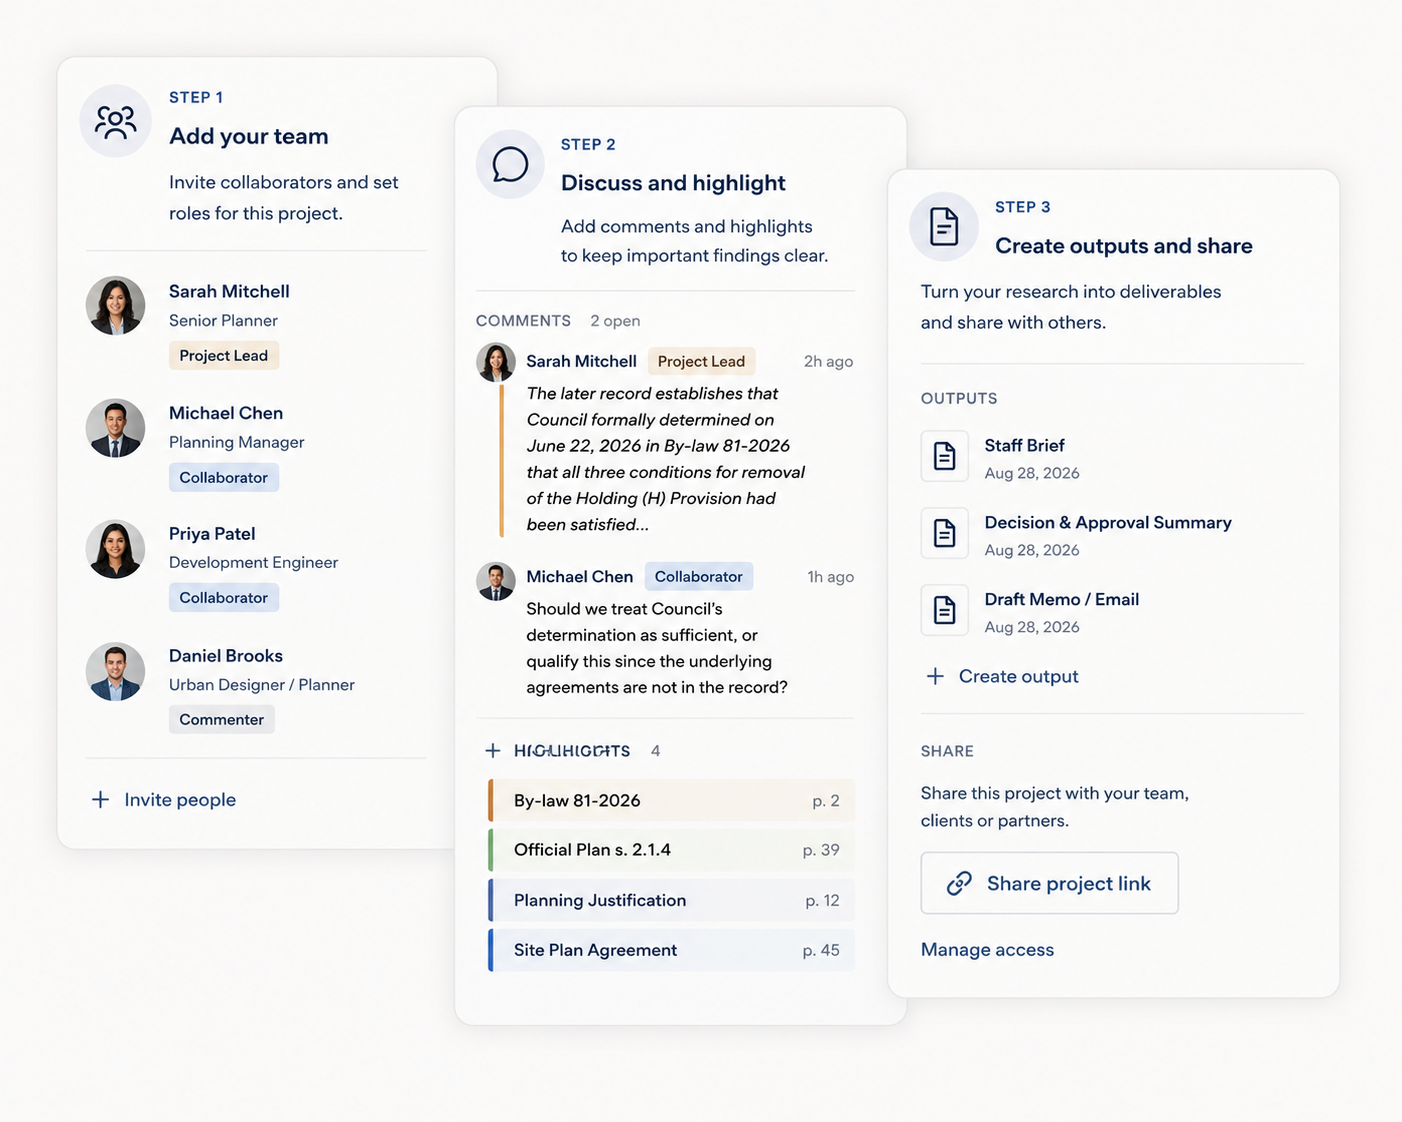Open the Draft Memo / Email document icon

coord(944,610)
